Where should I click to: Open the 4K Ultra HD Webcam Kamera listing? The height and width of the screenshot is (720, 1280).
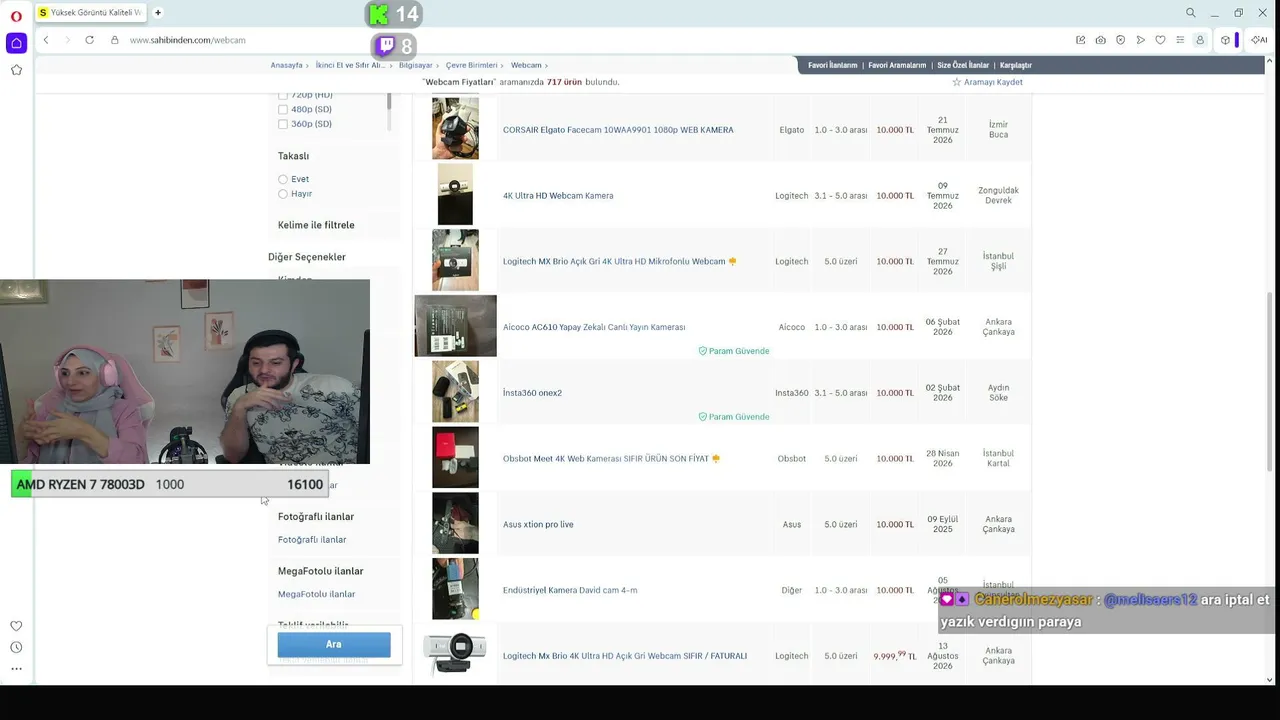tap(558, 196)
